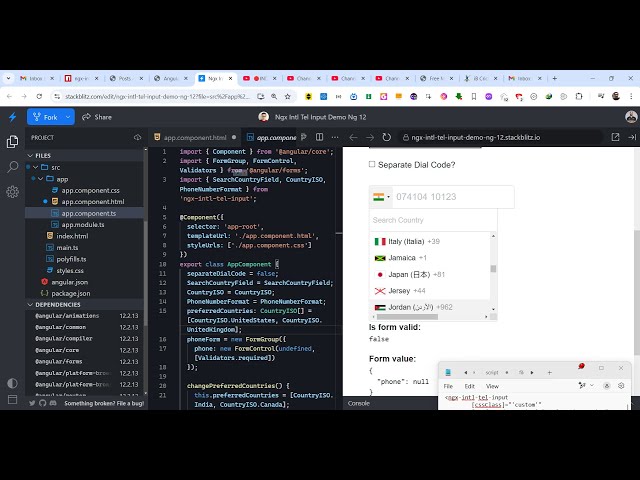Click the StackBlitz lightning bolt logo
This screenshot has width=640, height=480.
(12, 117)
